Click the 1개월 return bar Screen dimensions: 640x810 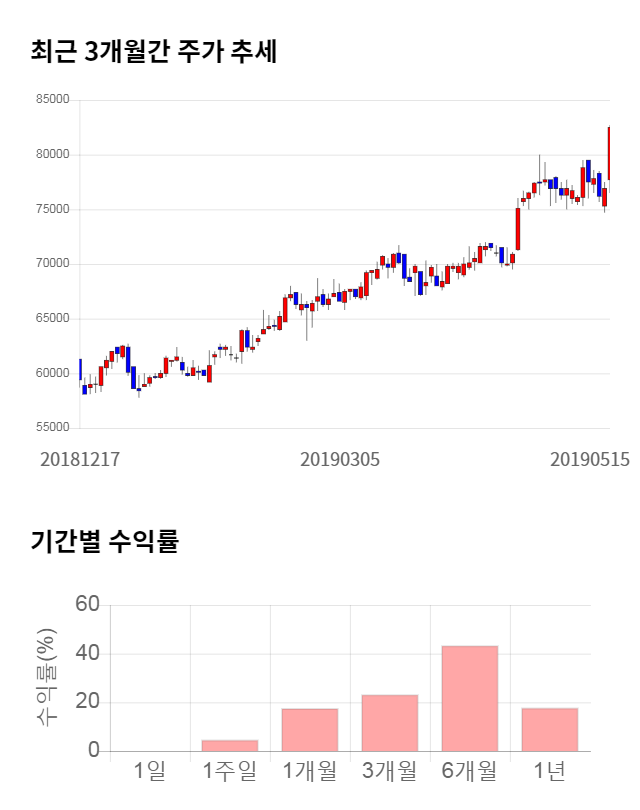click(x=309, y=729)
